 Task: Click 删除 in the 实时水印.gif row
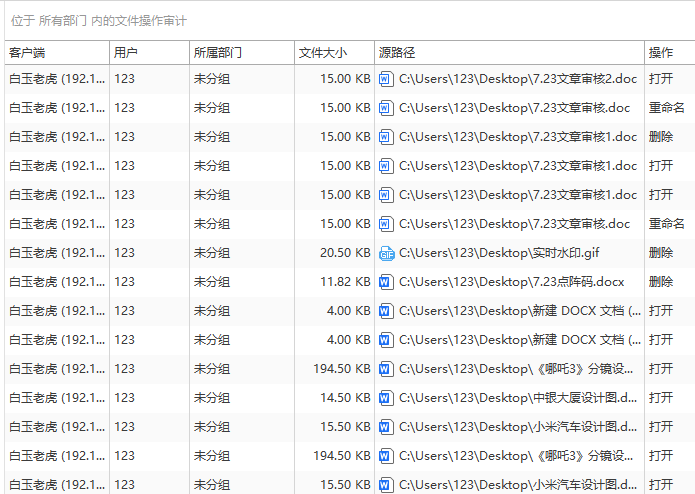pos(661,253)
